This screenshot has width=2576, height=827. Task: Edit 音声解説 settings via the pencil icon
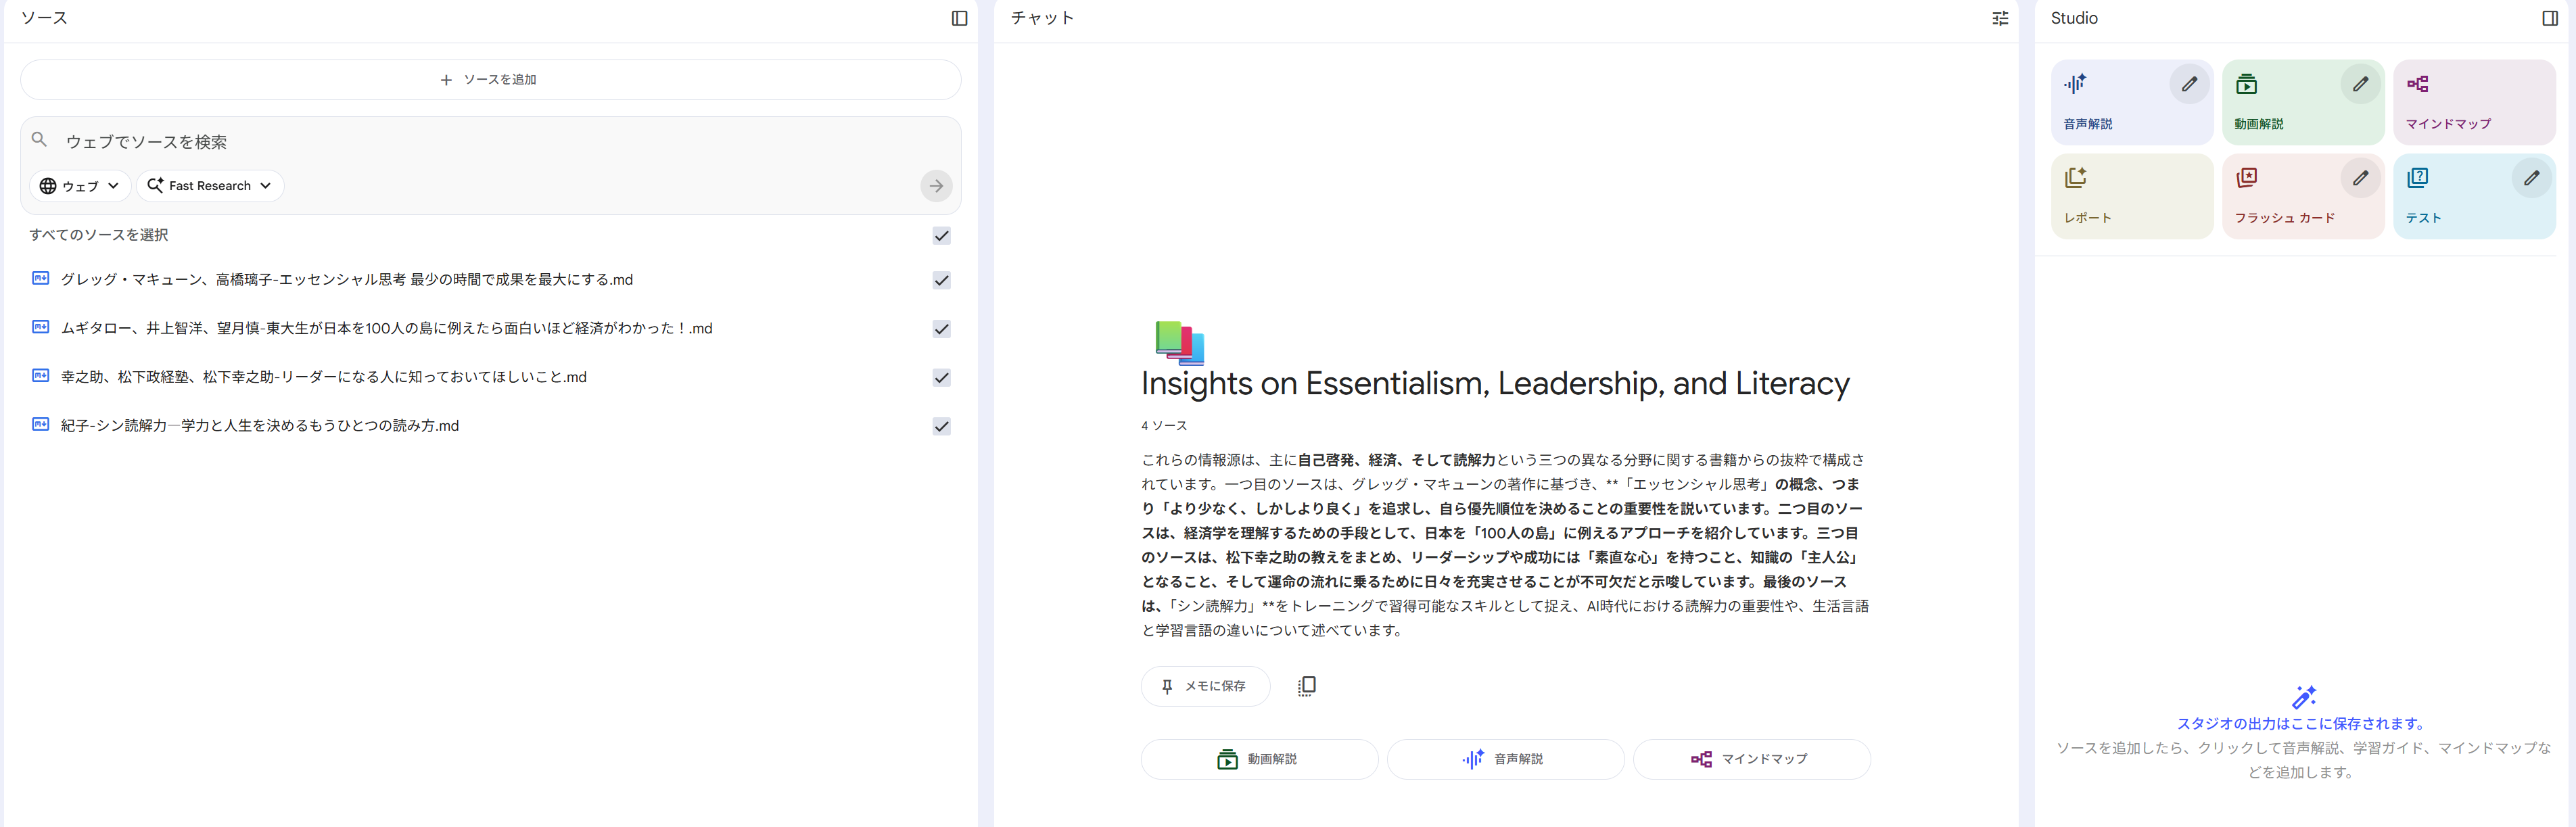pos(2188,84)
